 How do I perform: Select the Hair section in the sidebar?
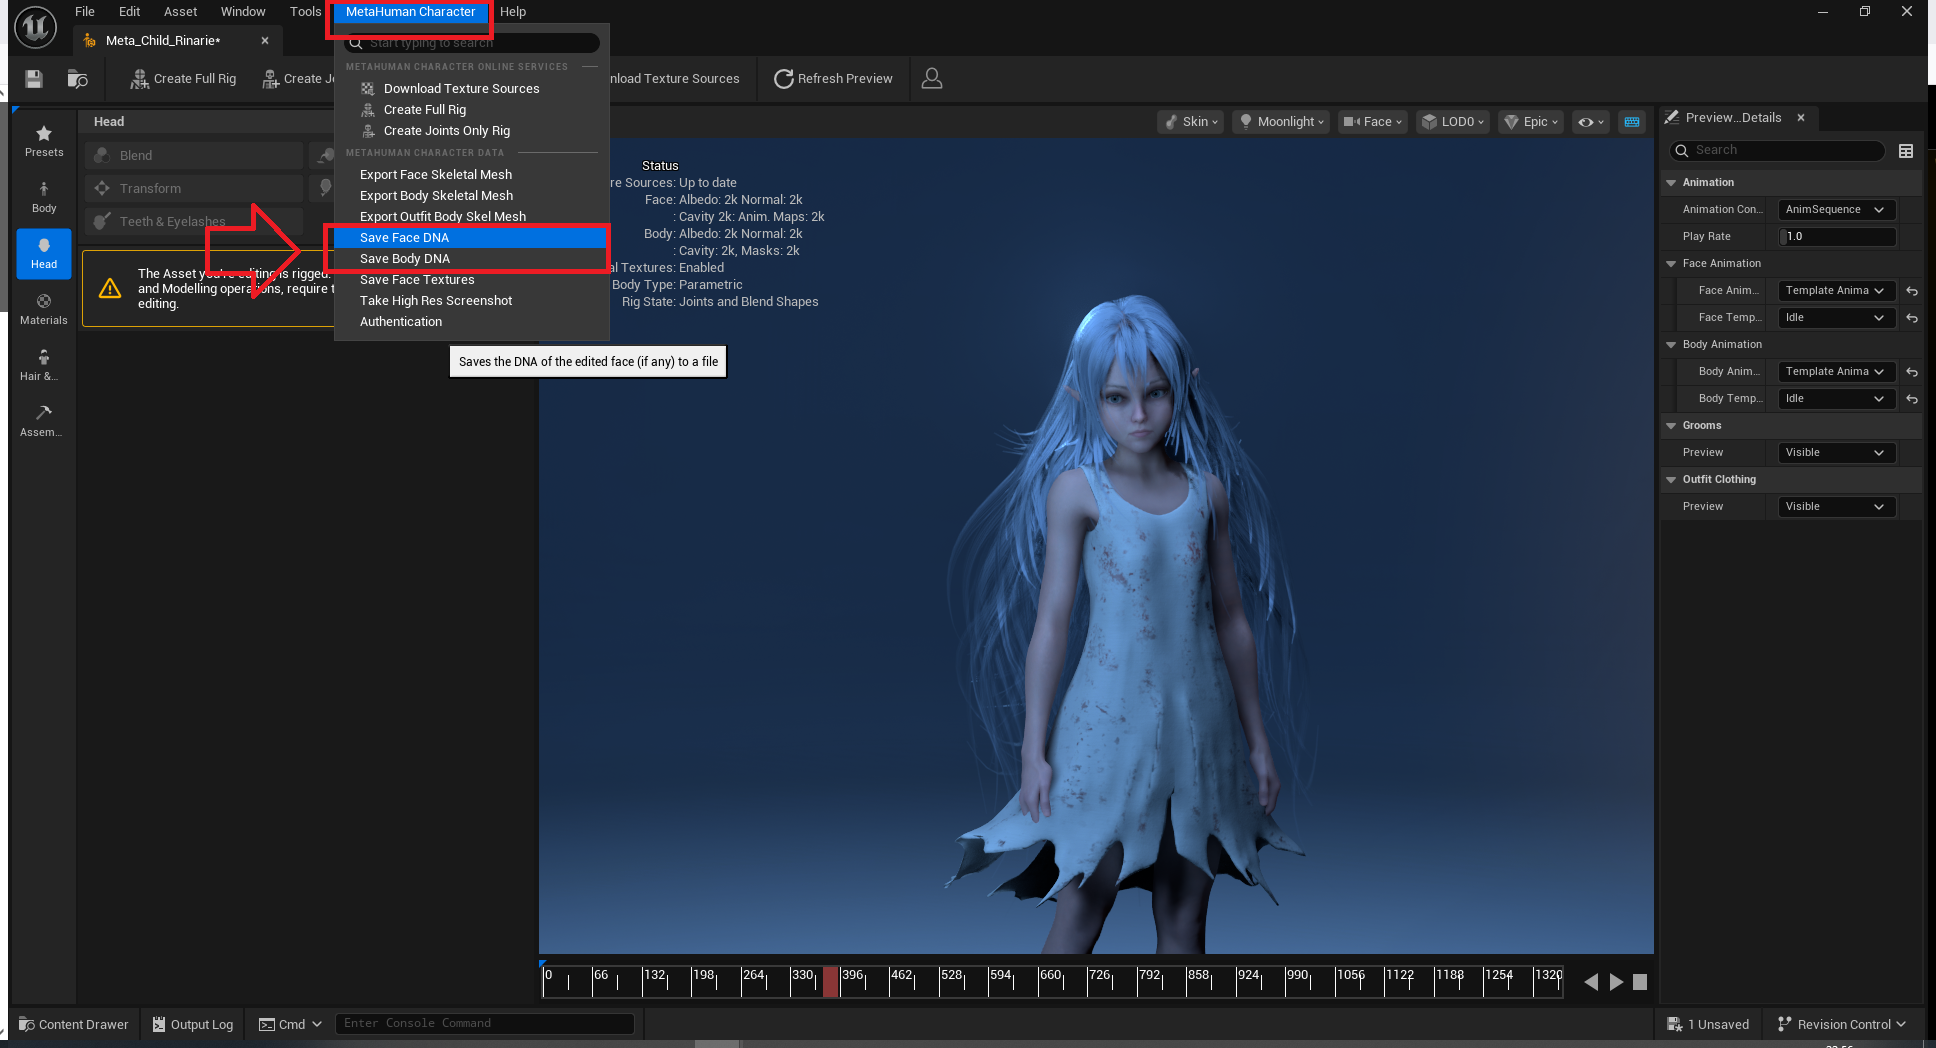(40, 364)
